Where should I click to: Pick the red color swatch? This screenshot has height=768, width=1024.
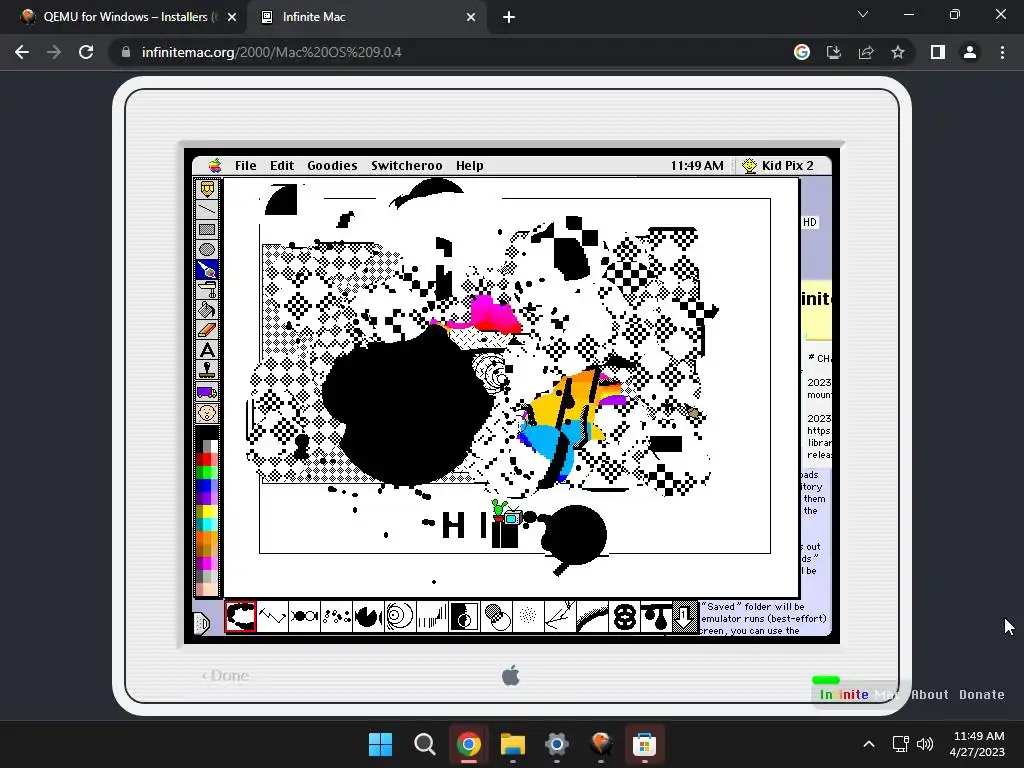(206, 459)
